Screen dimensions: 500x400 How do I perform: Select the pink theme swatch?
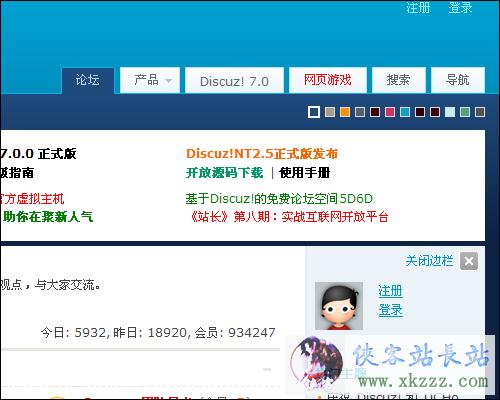pos(390,112)
